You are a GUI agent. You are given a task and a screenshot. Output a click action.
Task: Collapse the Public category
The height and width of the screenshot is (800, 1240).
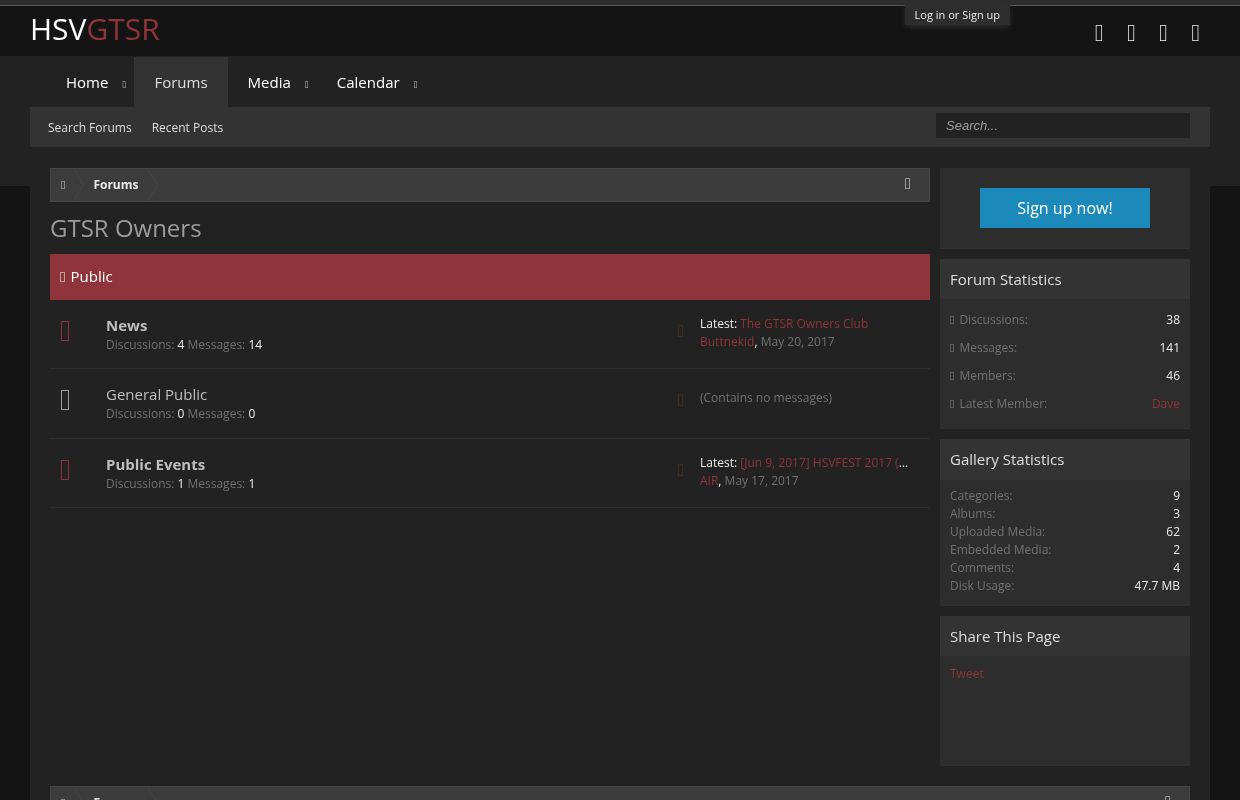(x=63, y=277)
